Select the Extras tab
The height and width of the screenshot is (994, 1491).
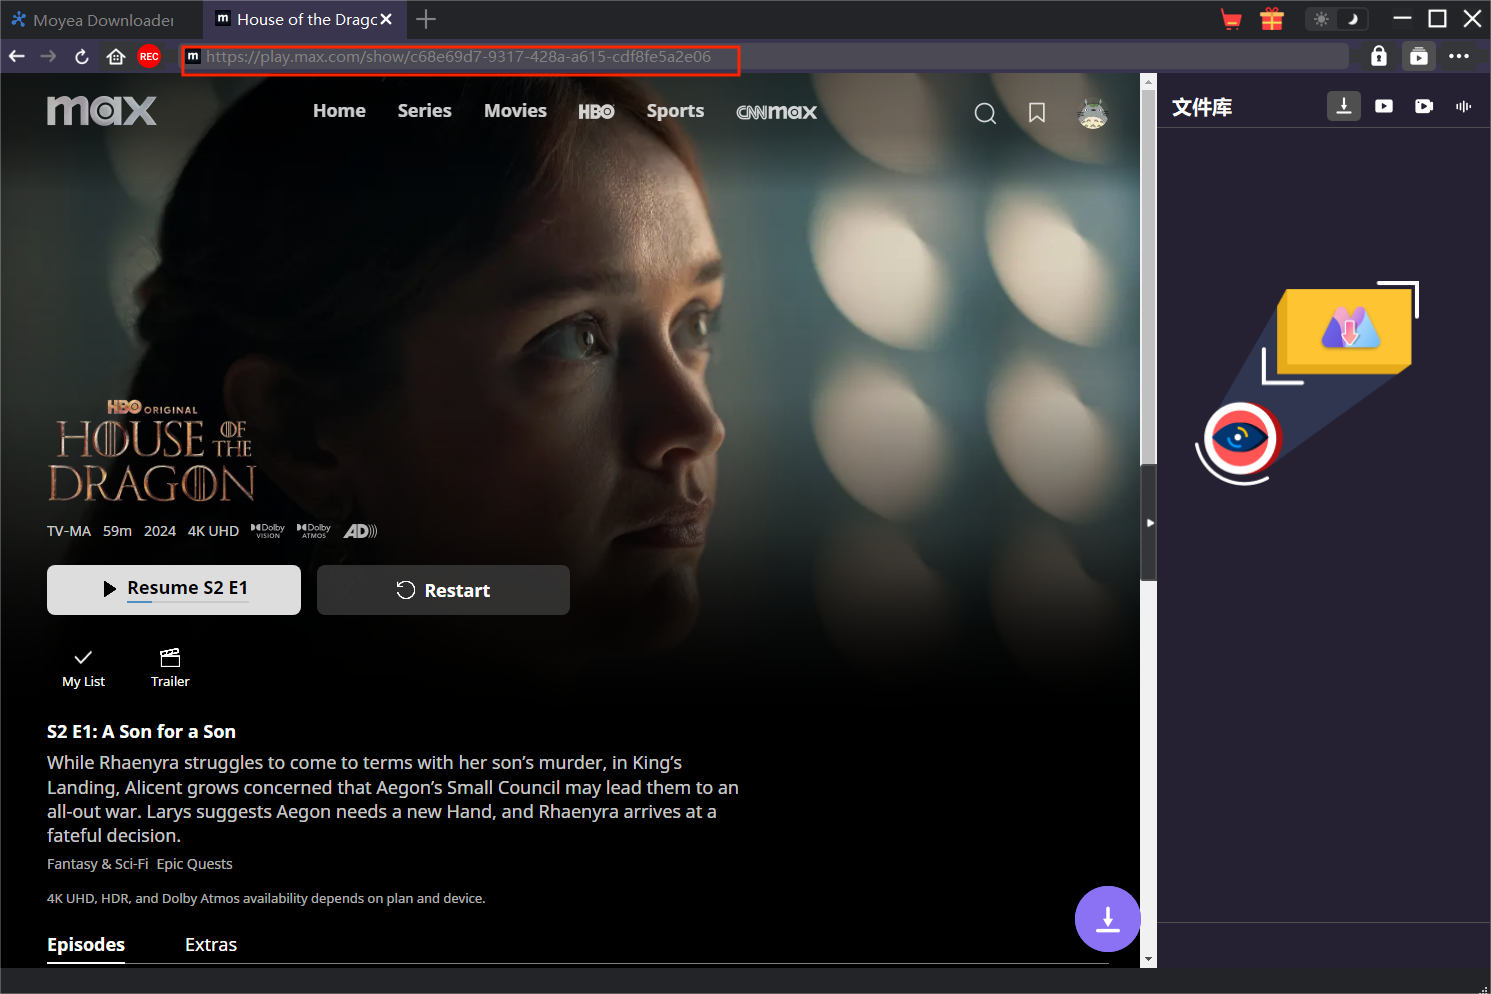tap(211, 945)
